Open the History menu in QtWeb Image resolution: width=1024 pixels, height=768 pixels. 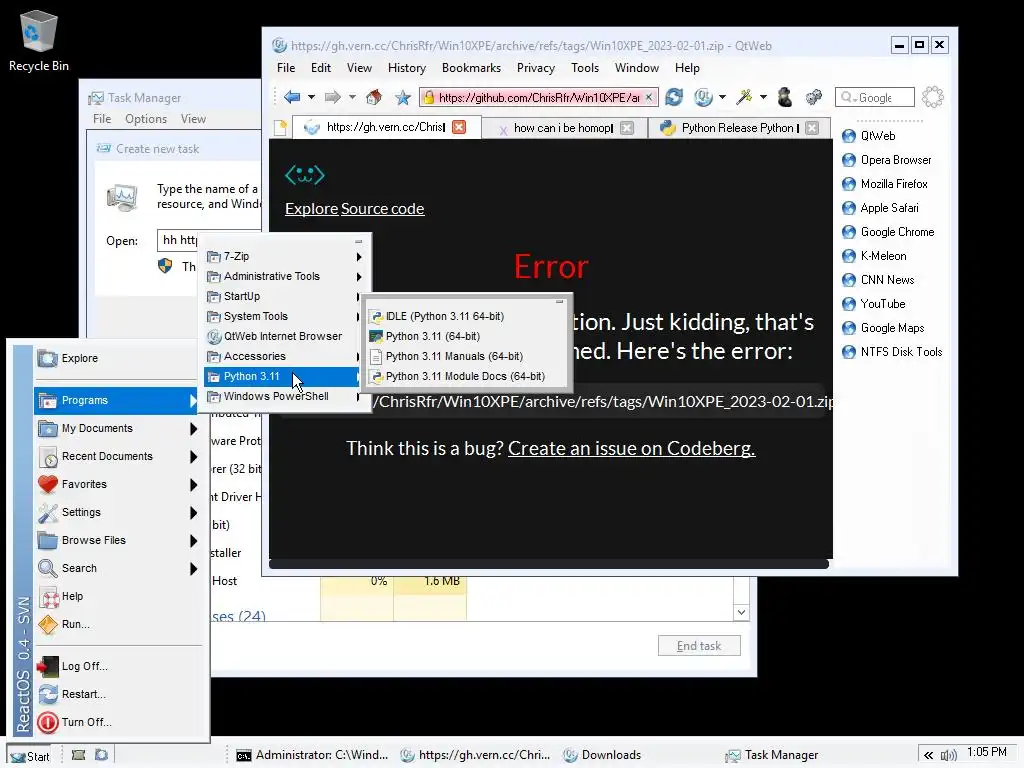tap(407, 68)
